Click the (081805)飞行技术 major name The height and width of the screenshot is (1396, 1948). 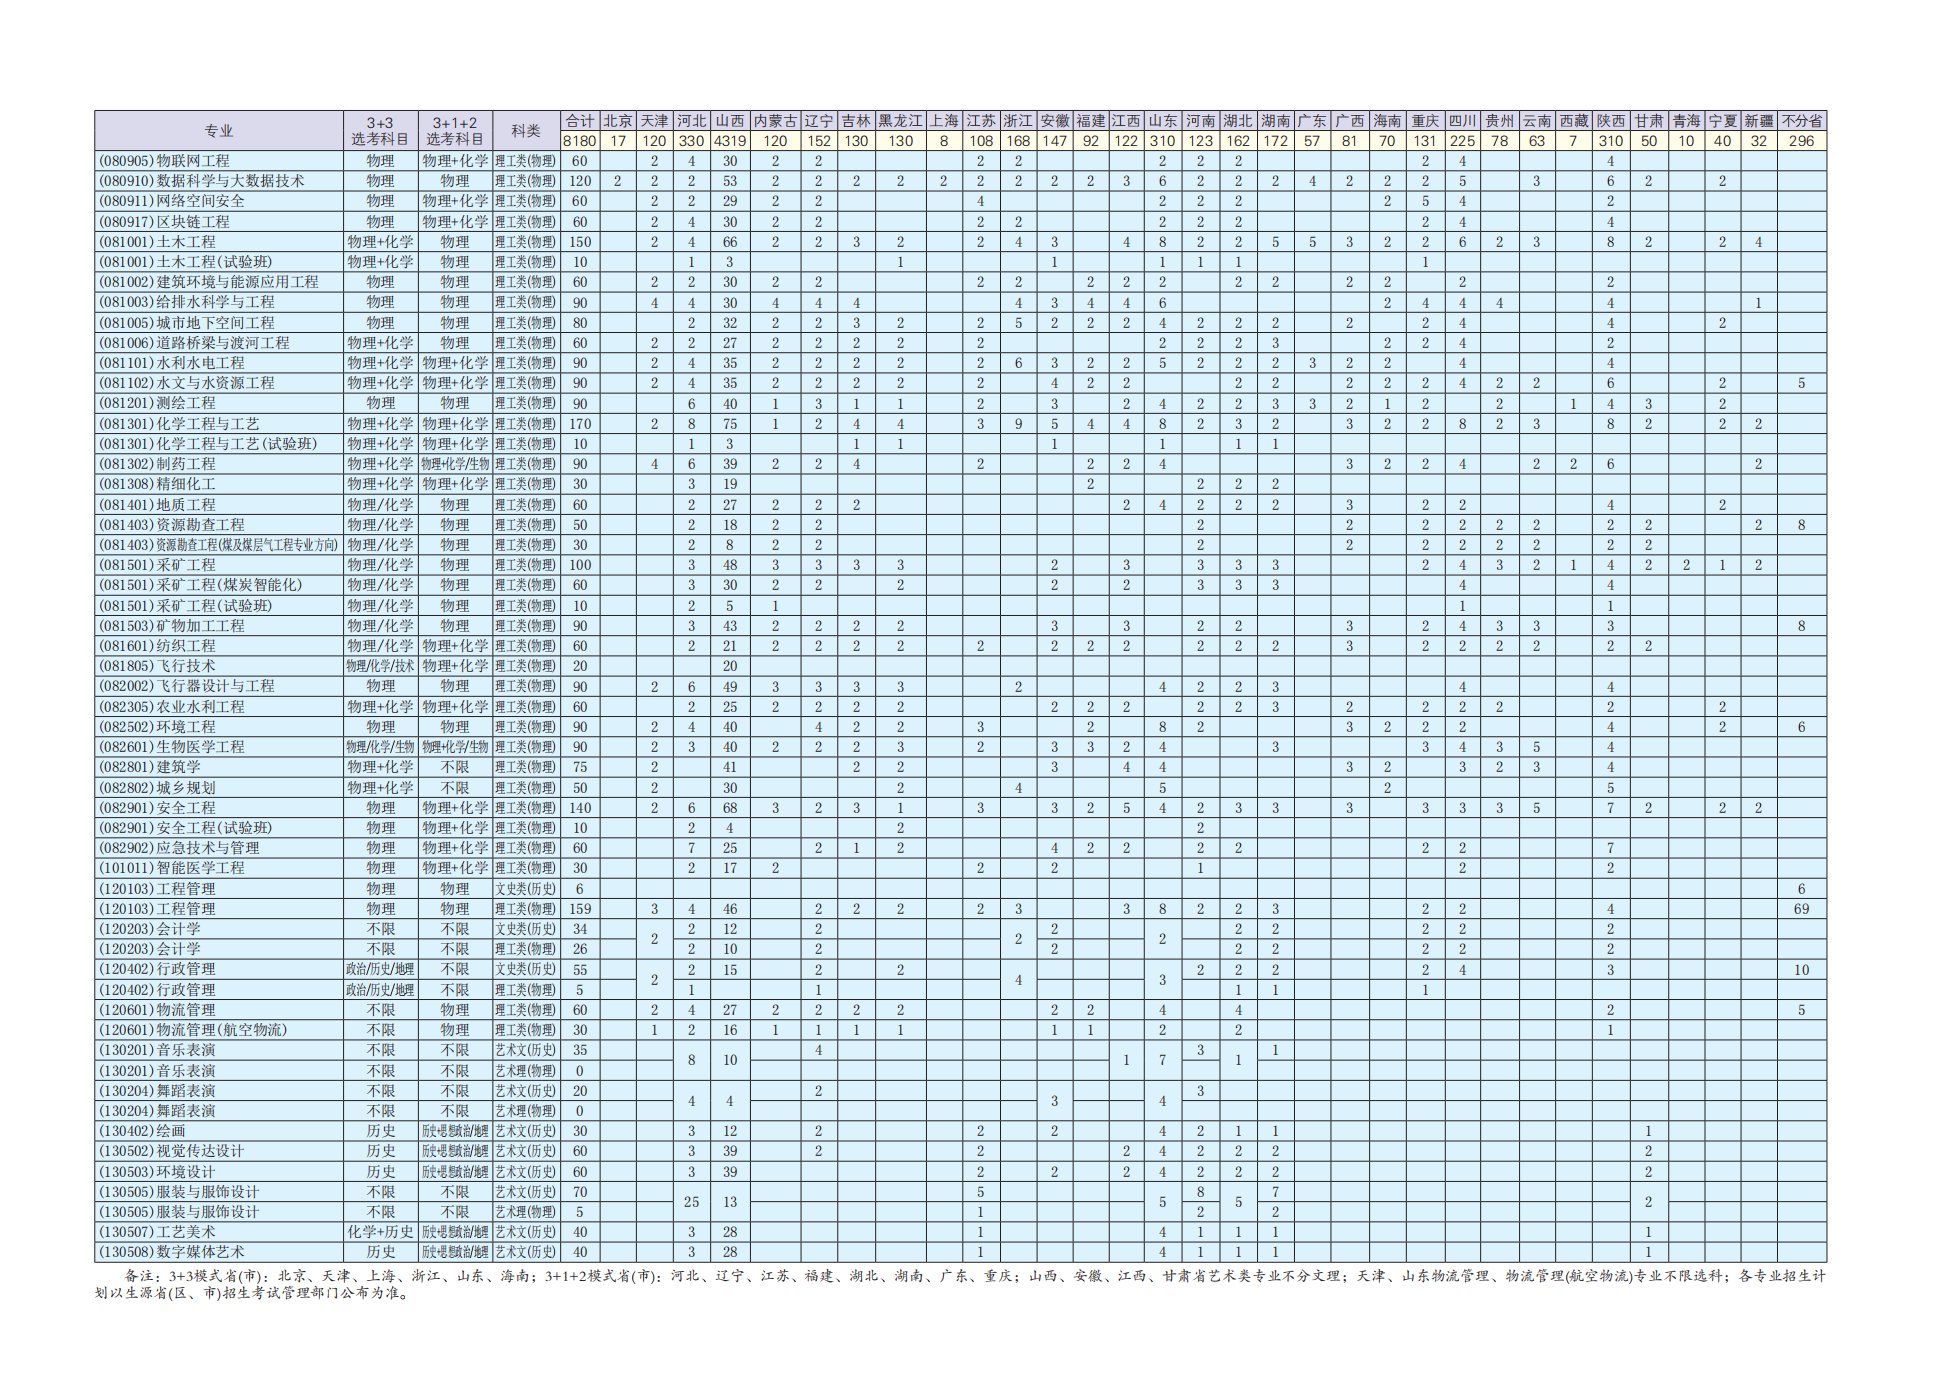[x=157, y=666]
